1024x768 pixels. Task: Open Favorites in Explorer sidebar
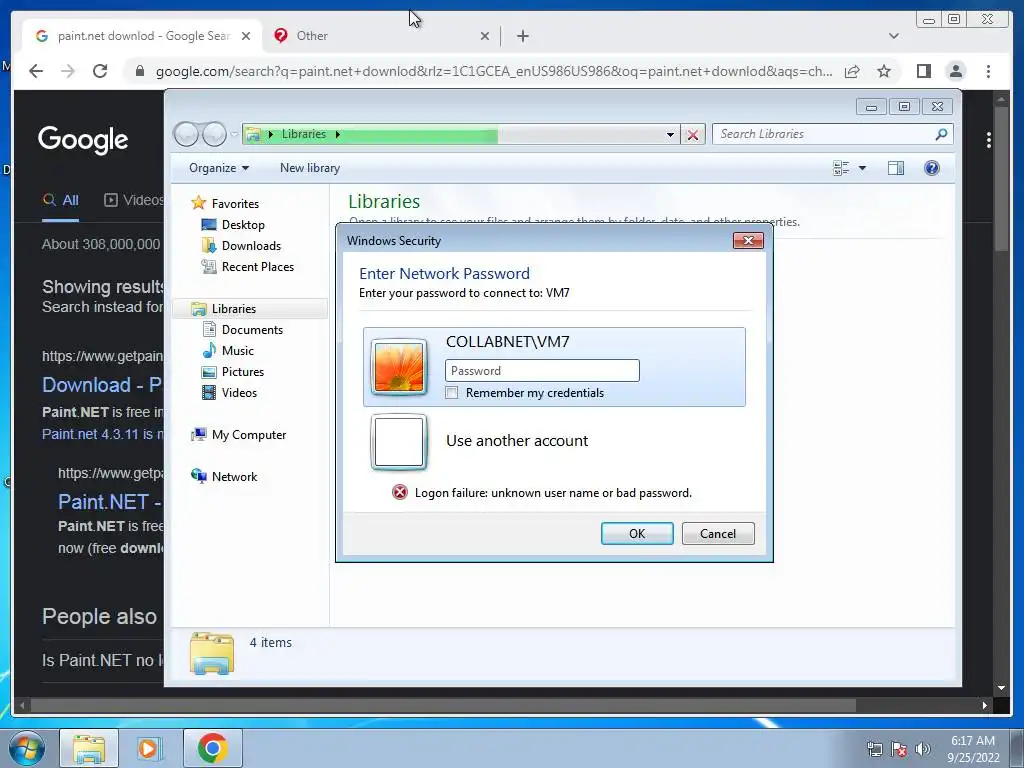(x=235, y=204)
